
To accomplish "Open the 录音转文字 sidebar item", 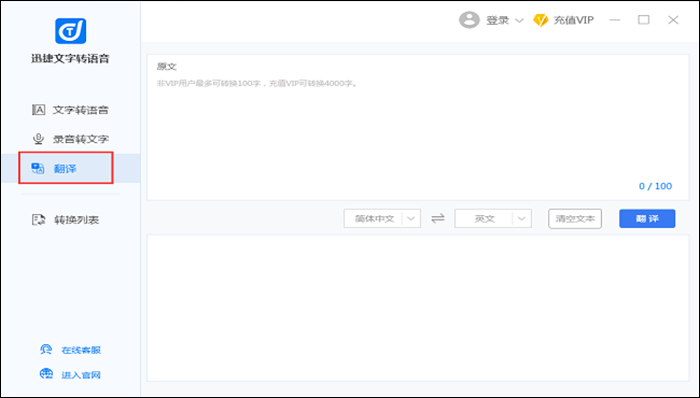I will click(x=71, y=139).
